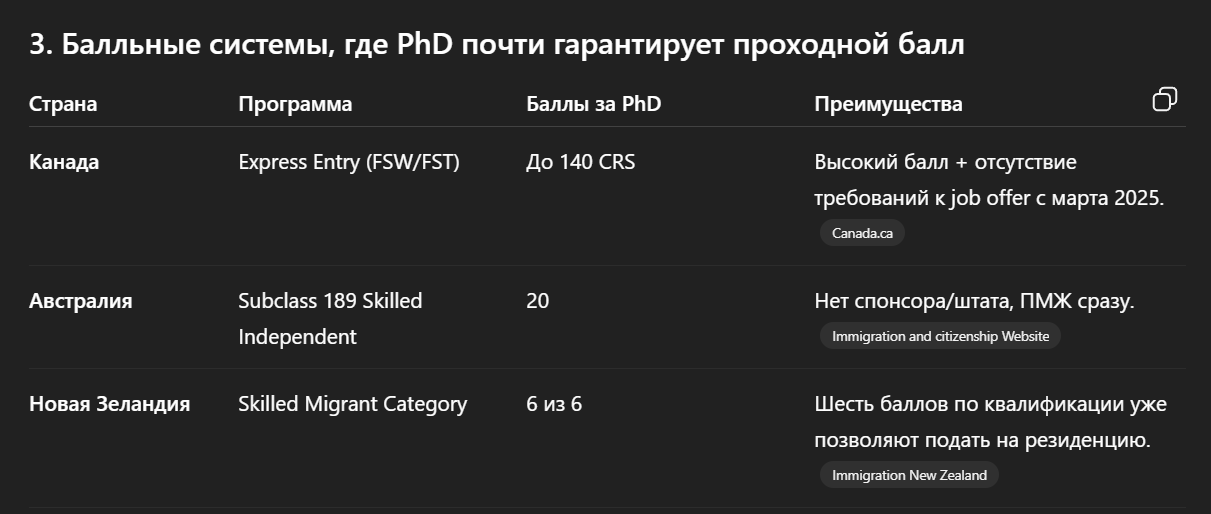Click the 'Программа' column header
The image size is (1211, 514).
295,104
